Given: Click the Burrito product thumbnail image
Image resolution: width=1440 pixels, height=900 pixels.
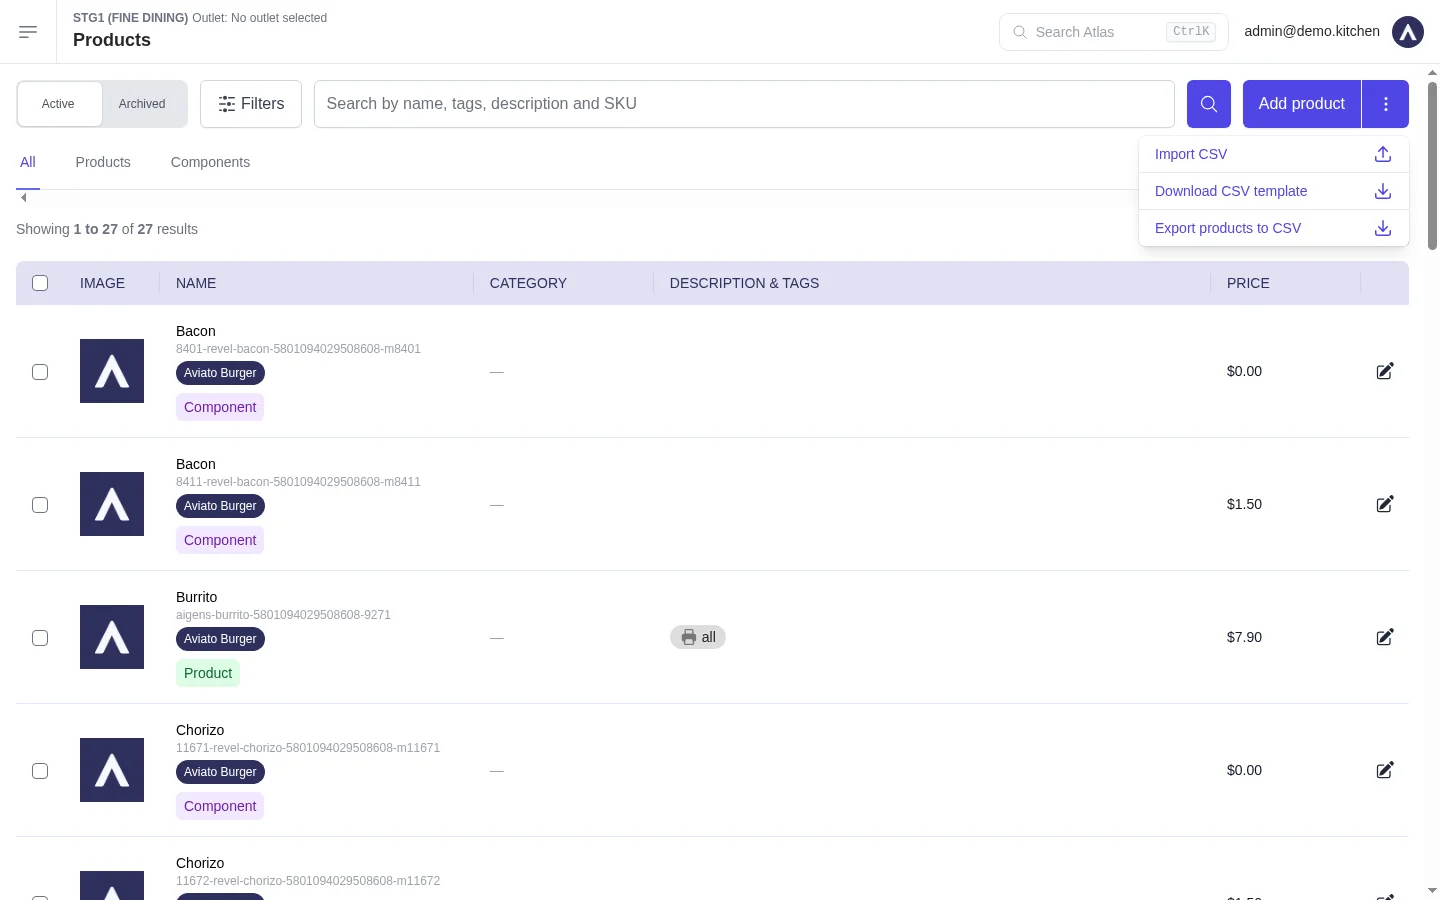Looking at the screenshot, I should (112, 637).
